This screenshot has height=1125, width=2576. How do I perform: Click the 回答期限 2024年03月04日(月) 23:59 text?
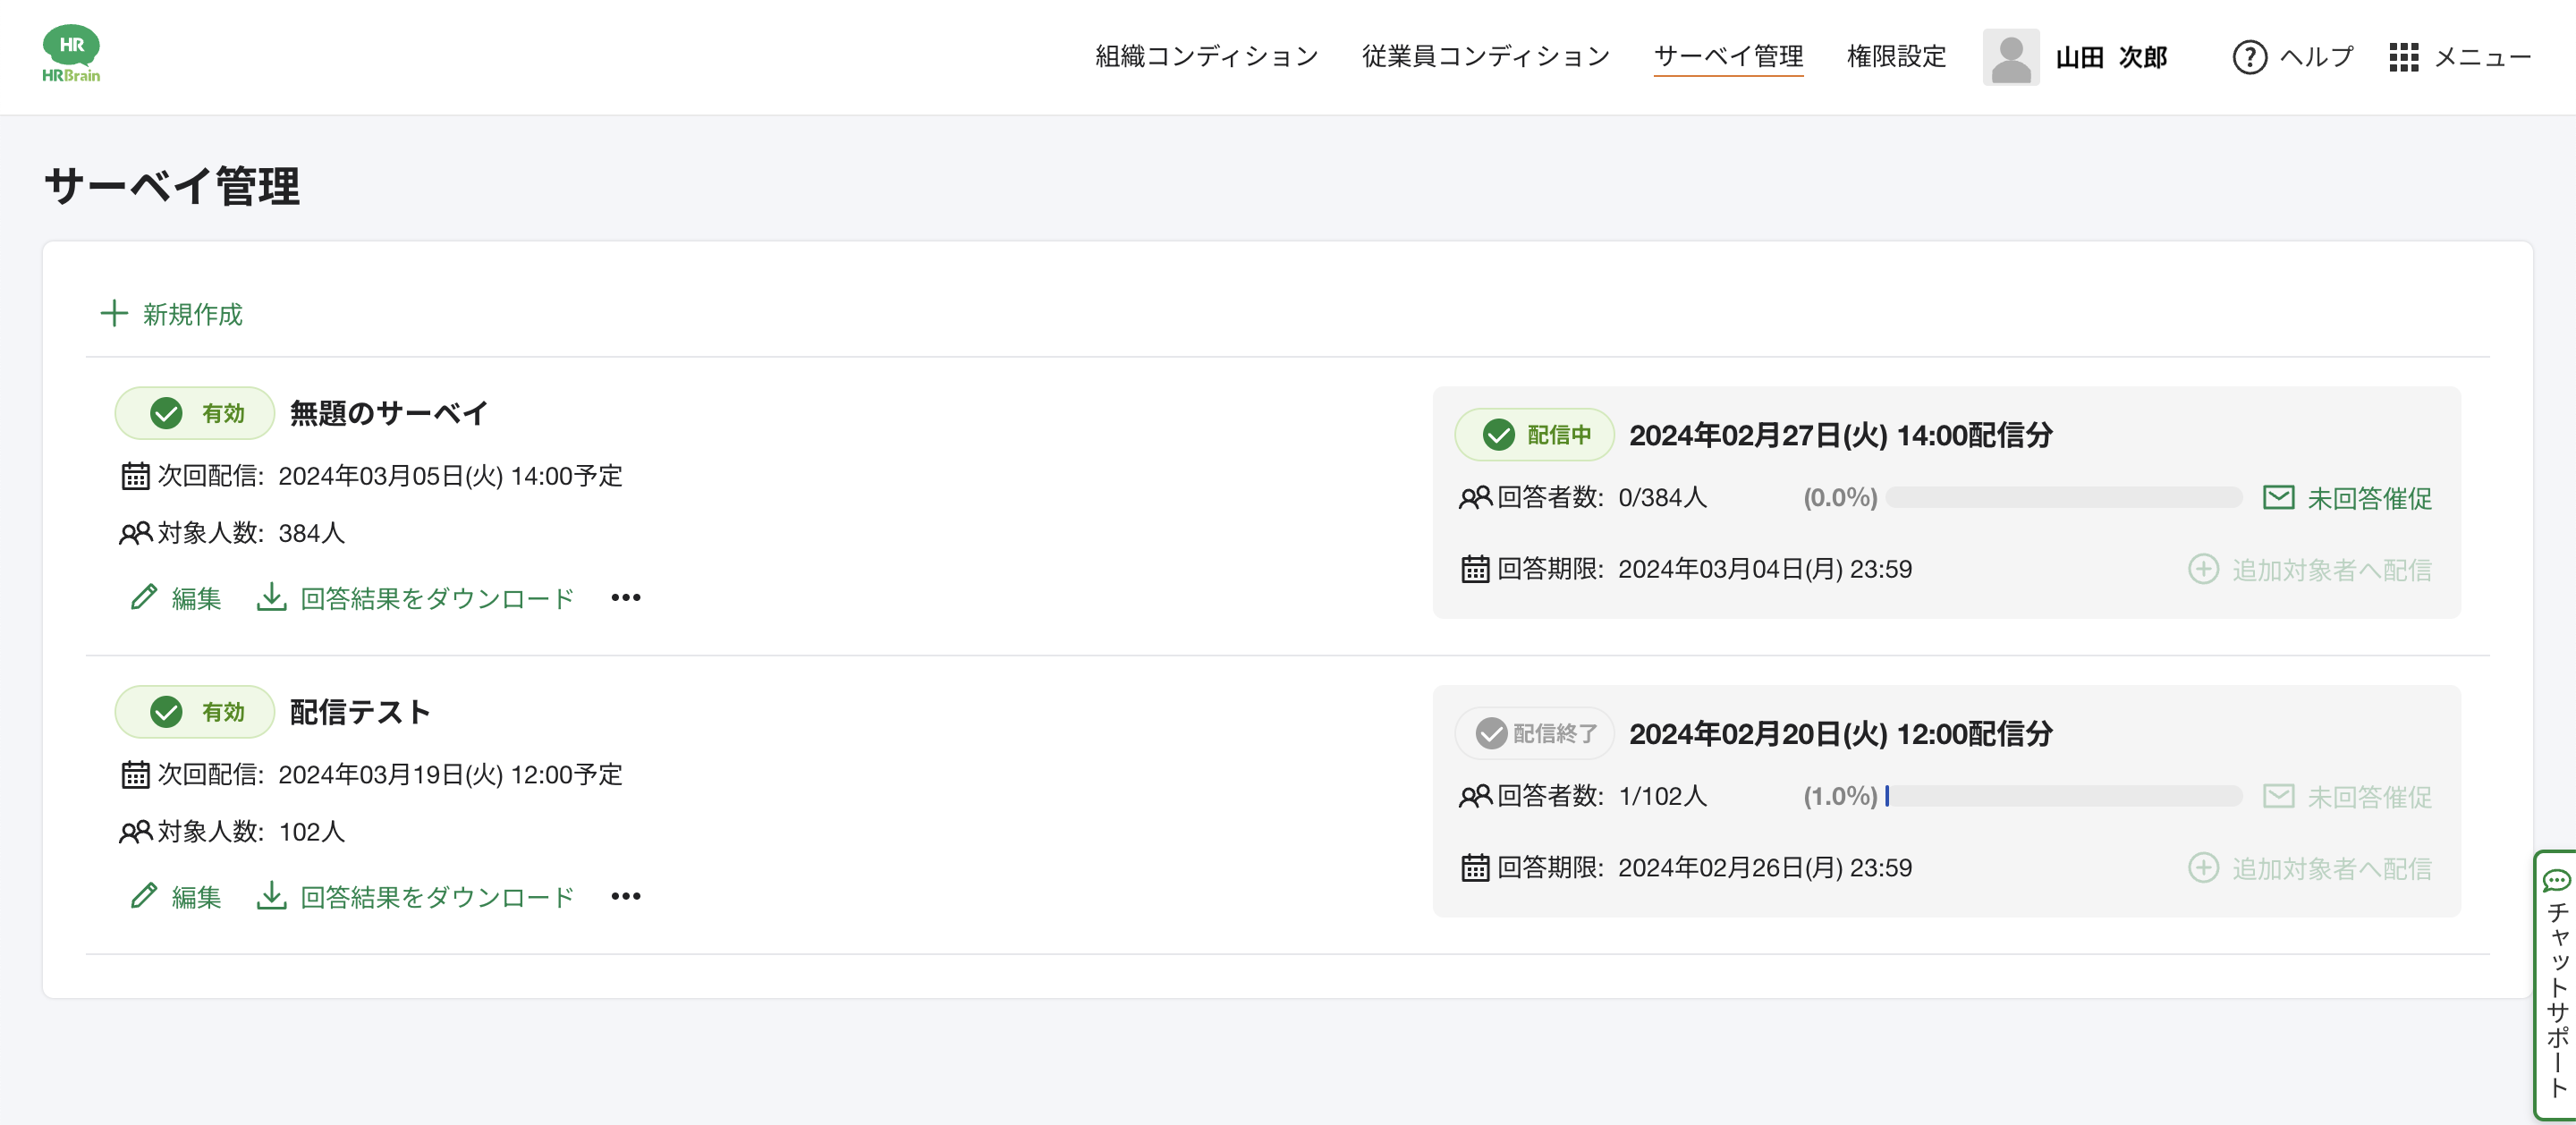(1704, 569)
